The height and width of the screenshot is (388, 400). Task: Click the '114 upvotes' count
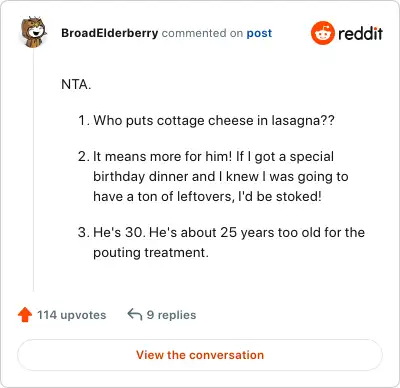point(72,315)
